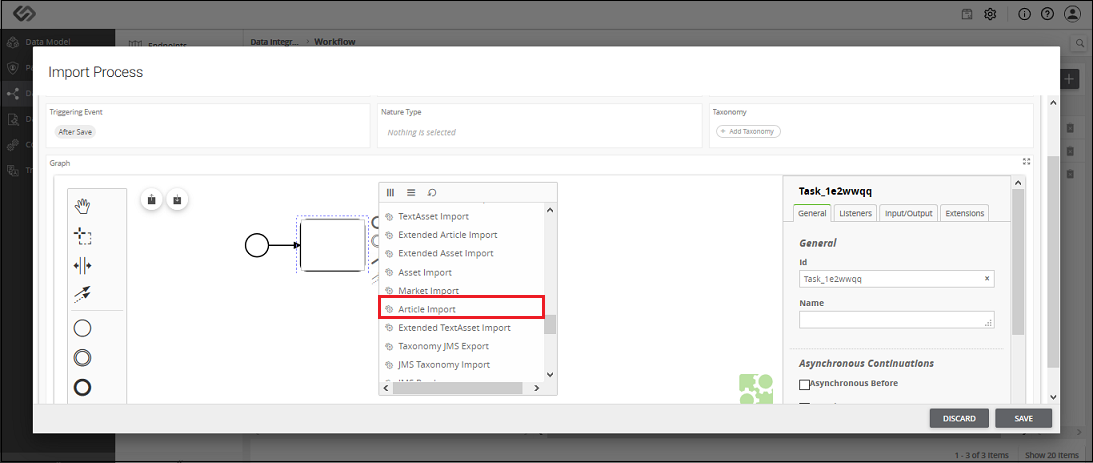Select the Hand tool in palette
The width and height of the screenshot is (1093, 463).
click(83, 206)
